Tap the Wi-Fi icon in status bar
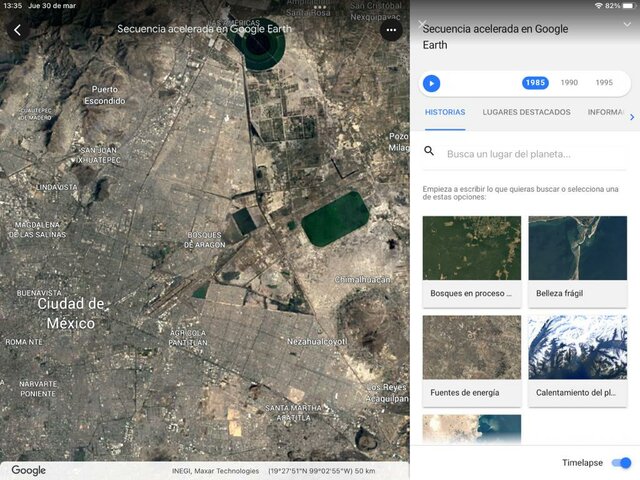Viewport: 640px width, 480px height. coord(599,6)
